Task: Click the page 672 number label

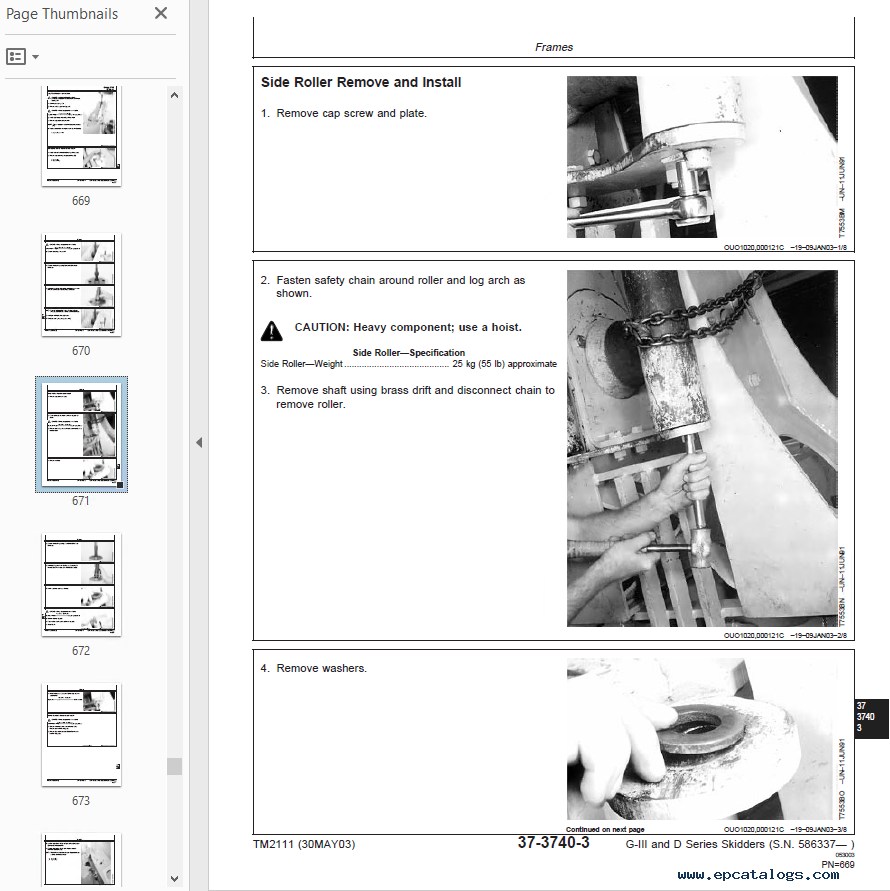Action: [x=81, y=651]
